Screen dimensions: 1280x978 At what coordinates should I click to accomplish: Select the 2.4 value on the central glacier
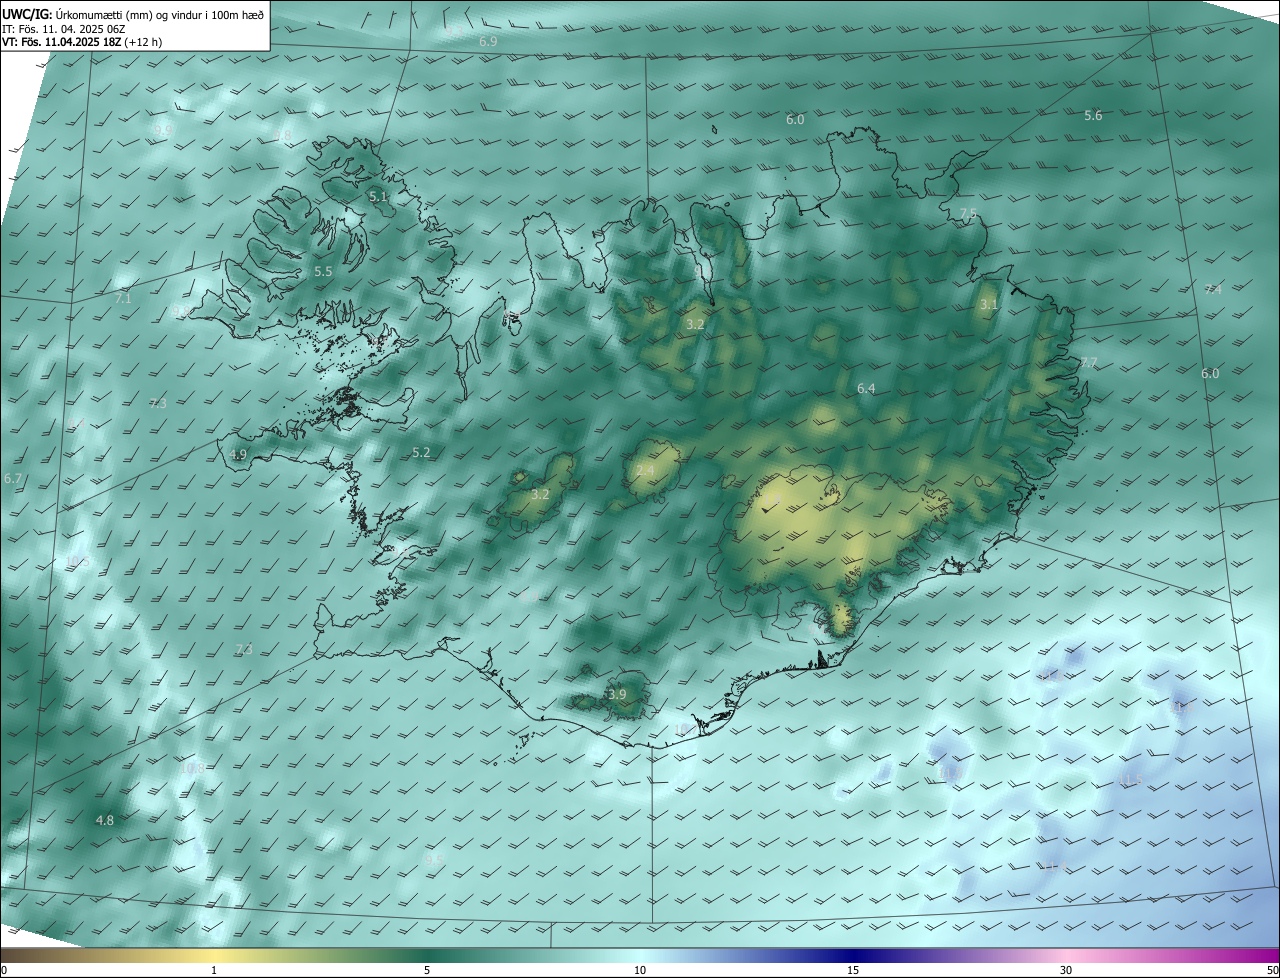pyautogui.click(x=645, y=470)
